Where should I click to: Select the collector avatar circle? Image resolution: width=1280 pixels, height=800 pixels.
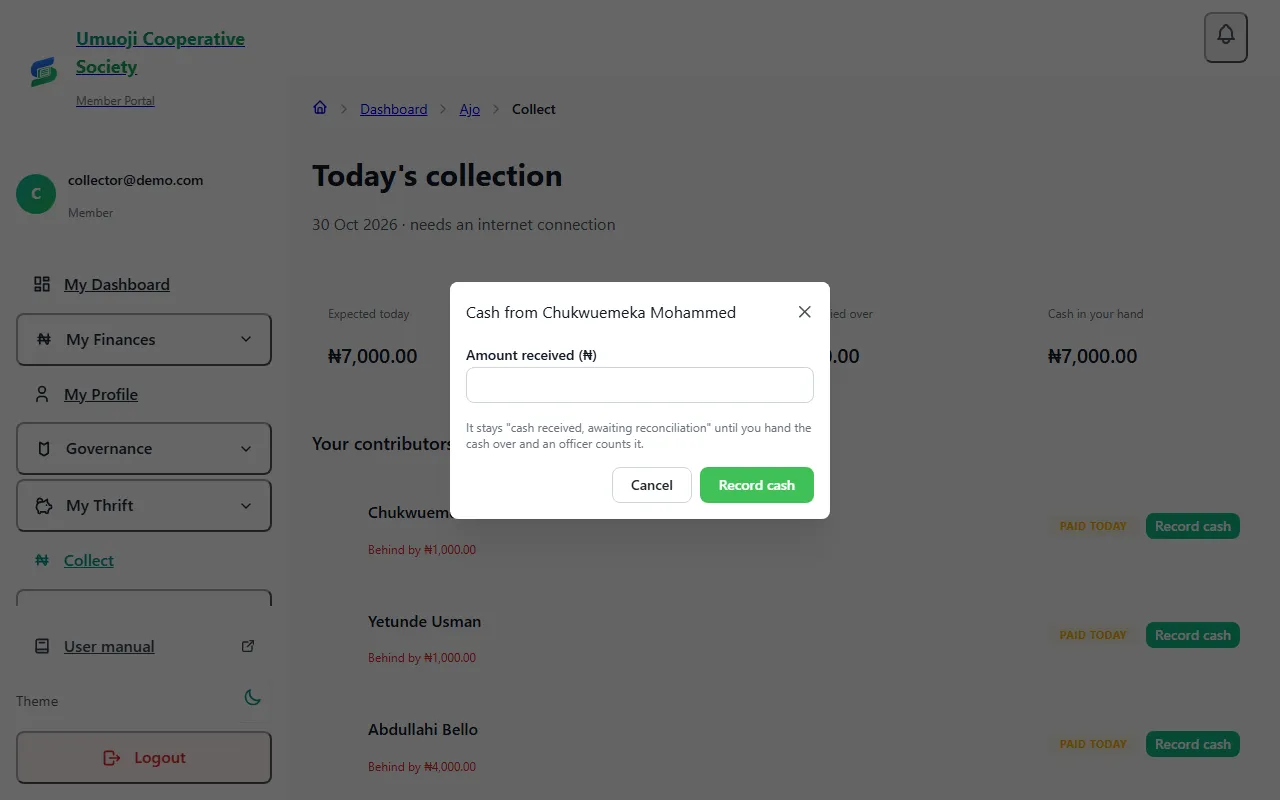(36, 194)
